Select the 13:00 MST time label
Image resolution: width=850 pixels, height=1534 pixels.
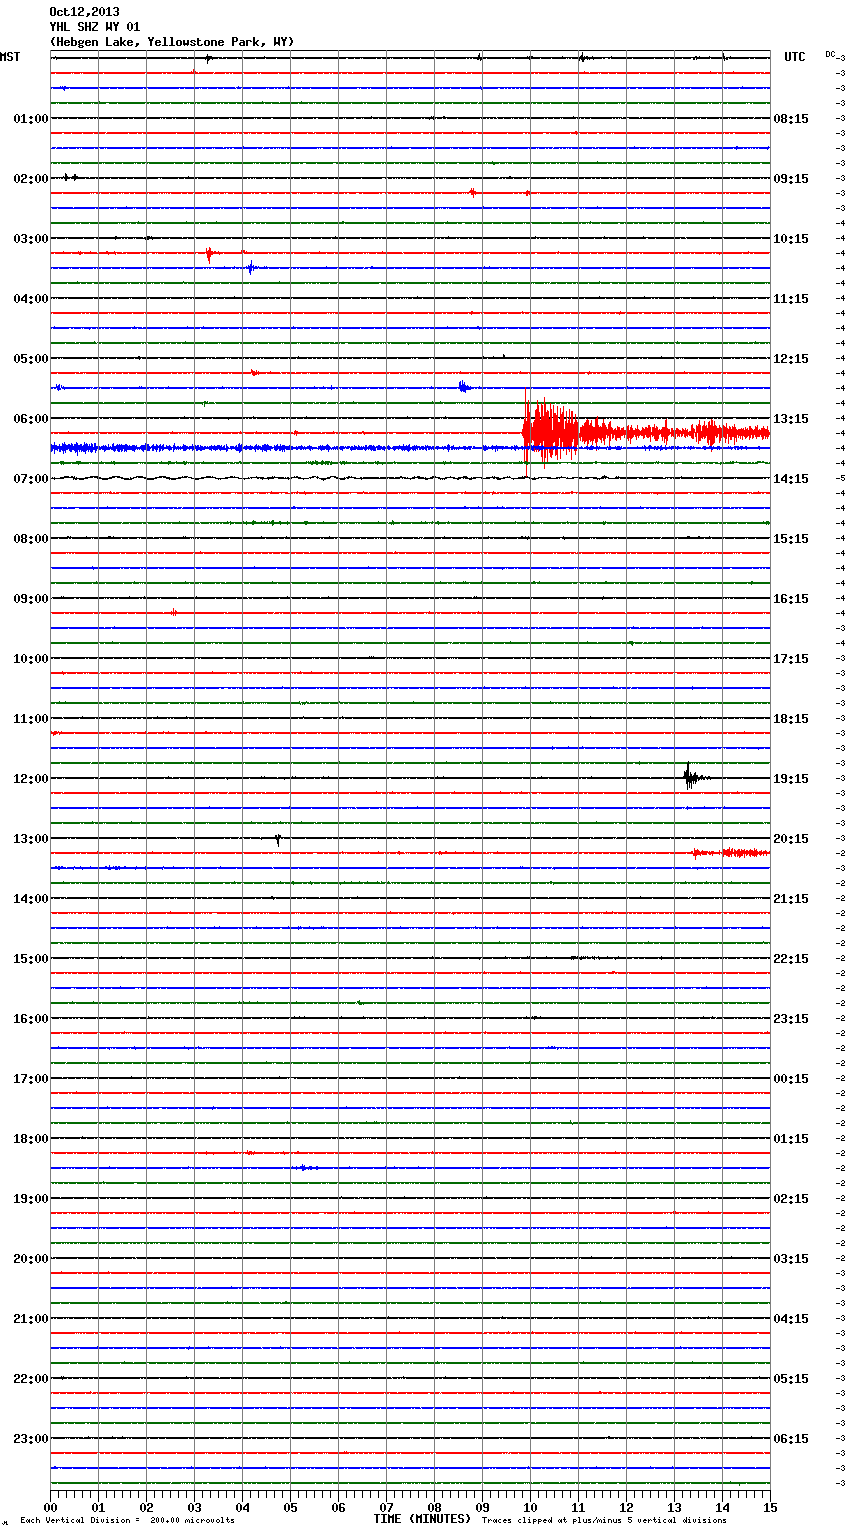pyautogui.click(x=31, y=839)
